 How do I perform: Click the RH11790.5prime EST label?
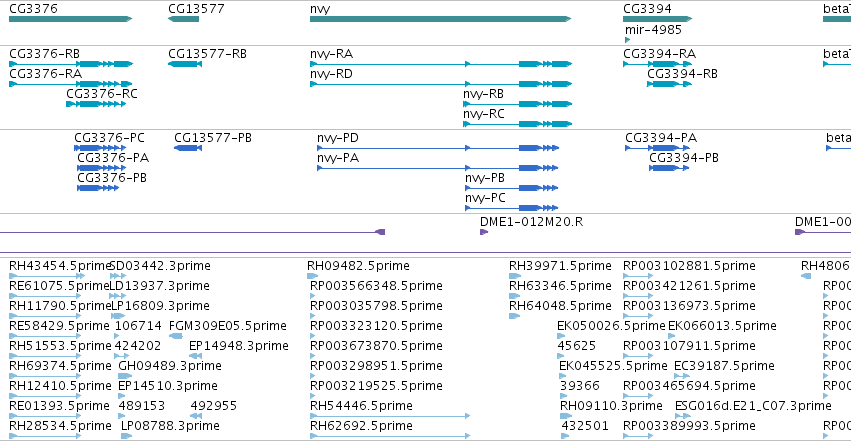click(x=60, y=306)
